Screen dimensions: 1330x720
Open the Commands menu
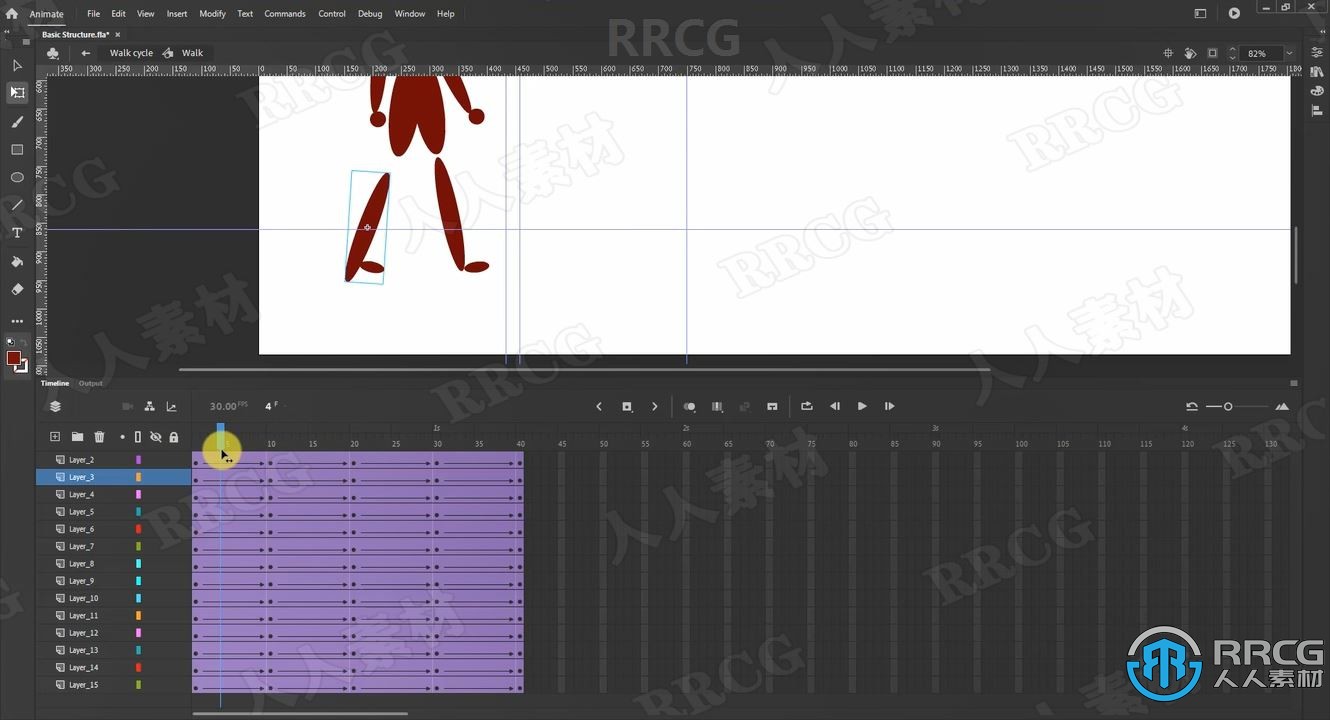[x=285, y=13]
